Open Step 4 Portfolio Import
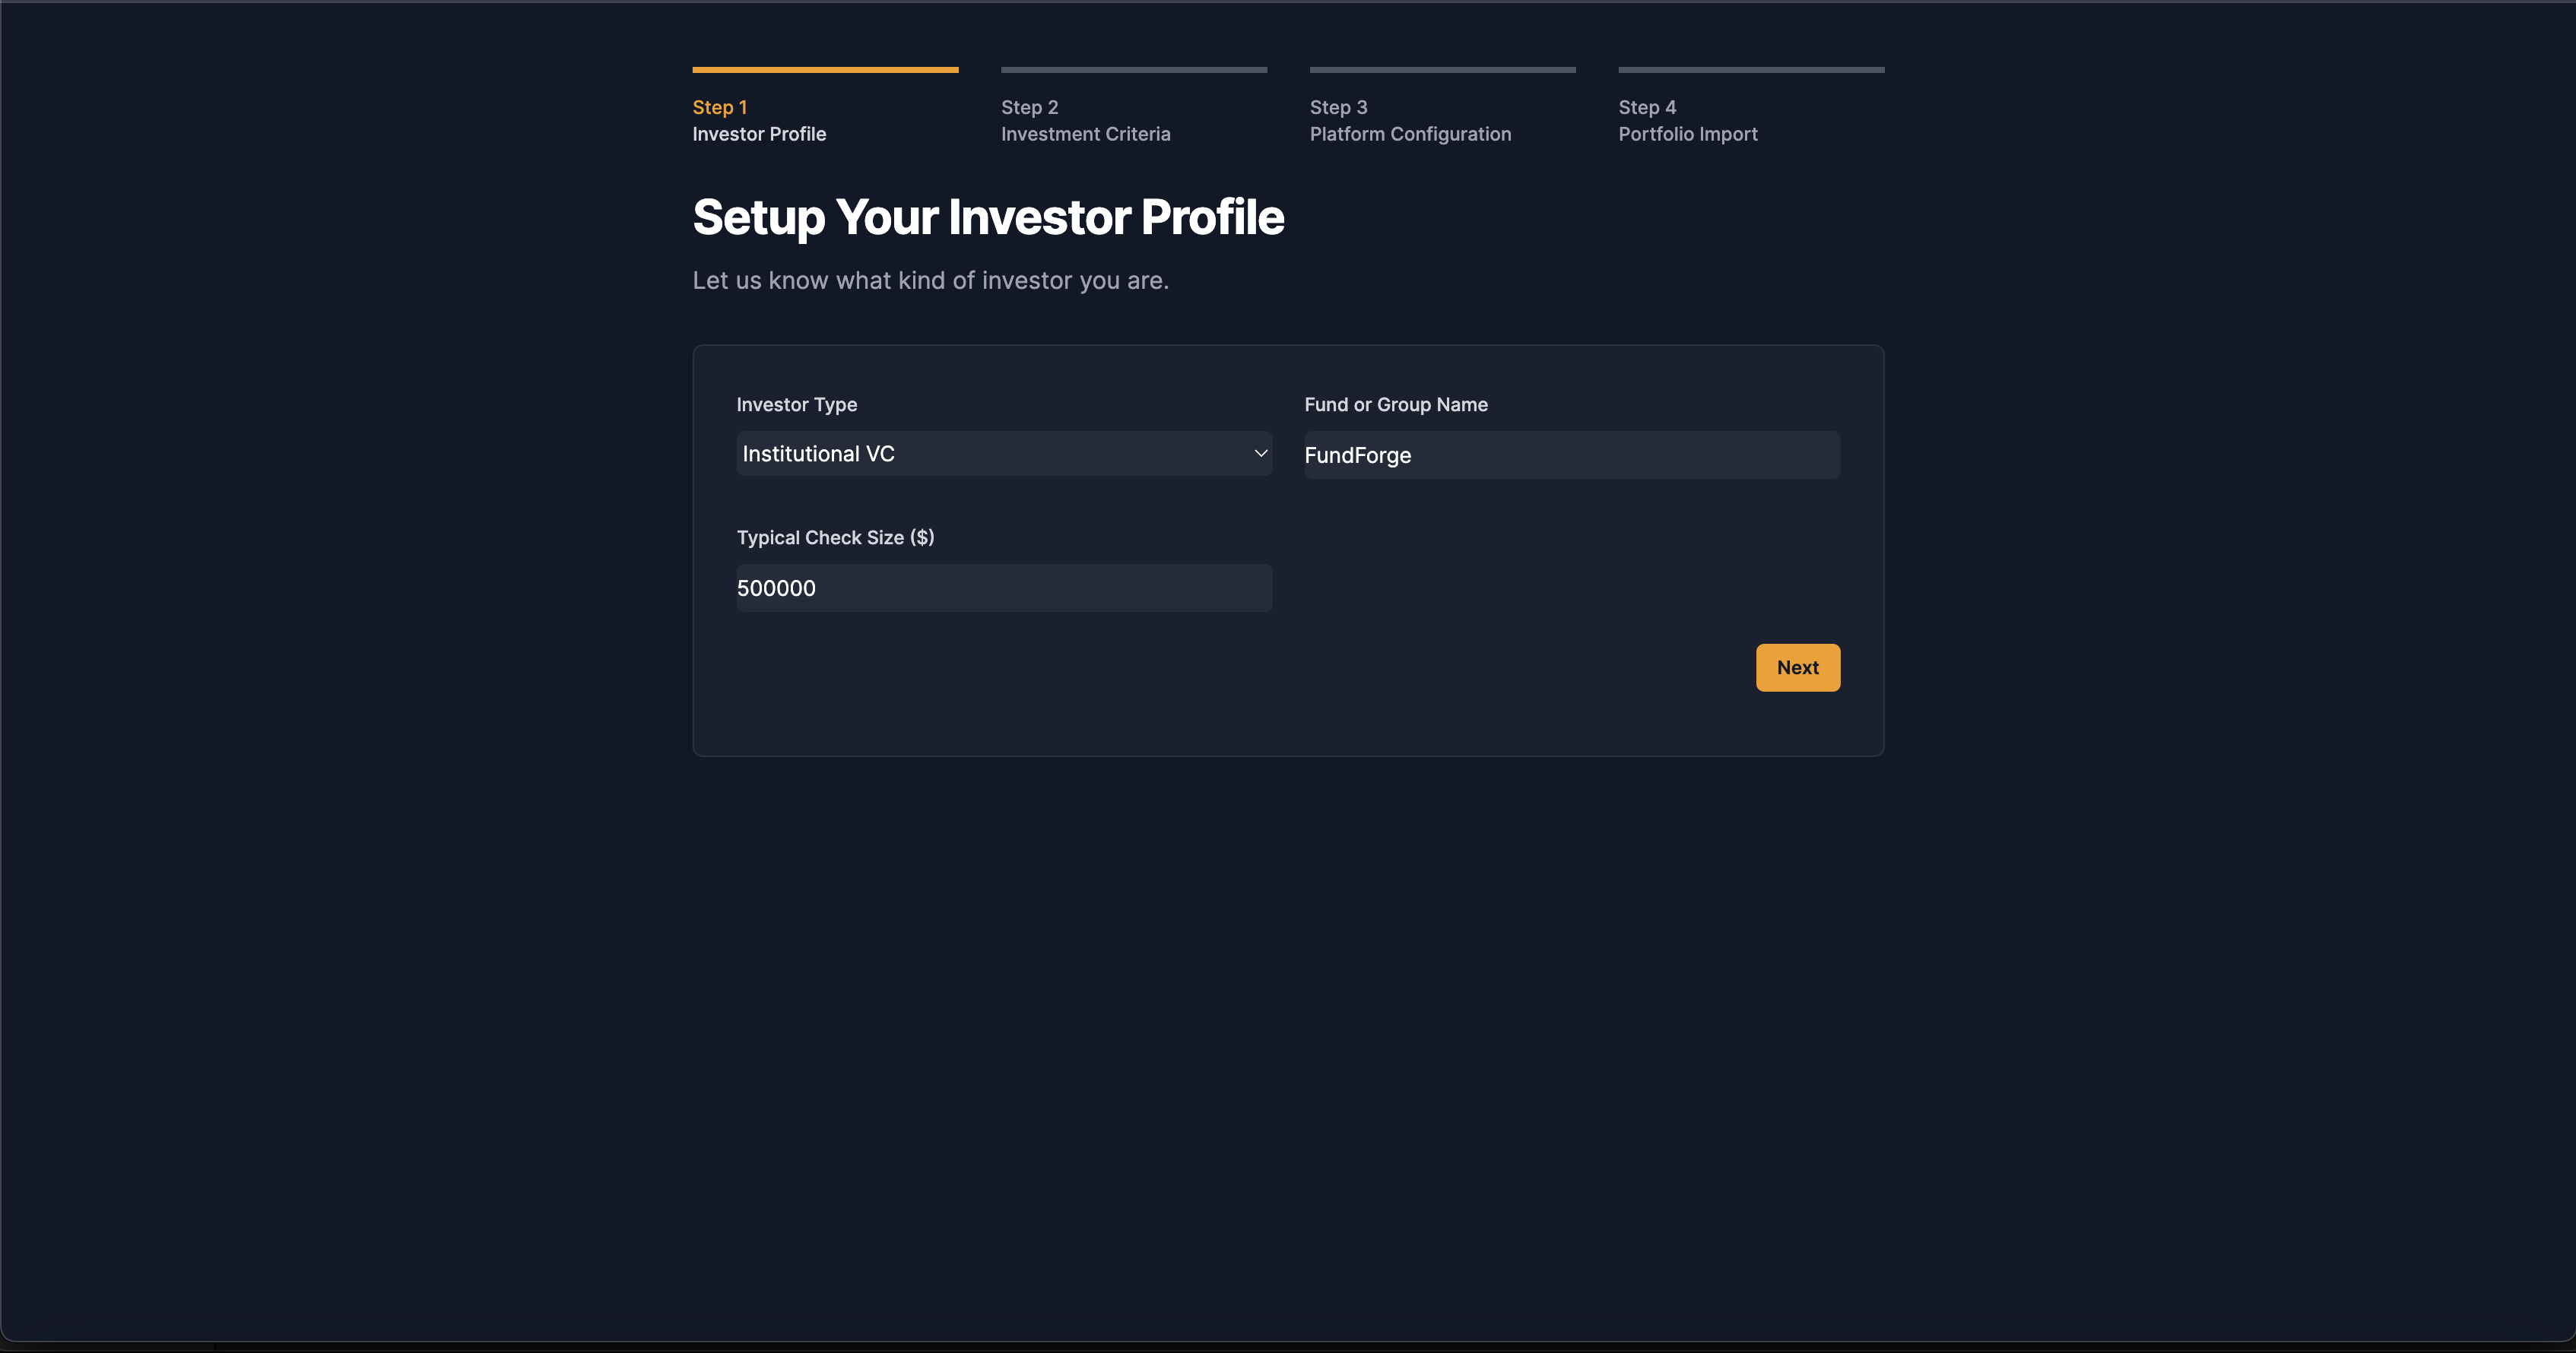The image size is (2576, 1353). tap(1688, 120)
